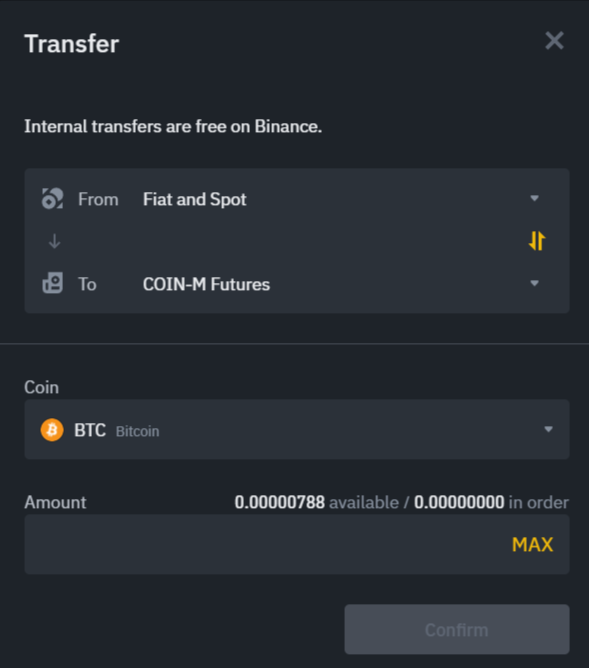Screen dimensions: 589x668
Task: Click the 0.00000788 available balance
Action: tap(279, 503)
